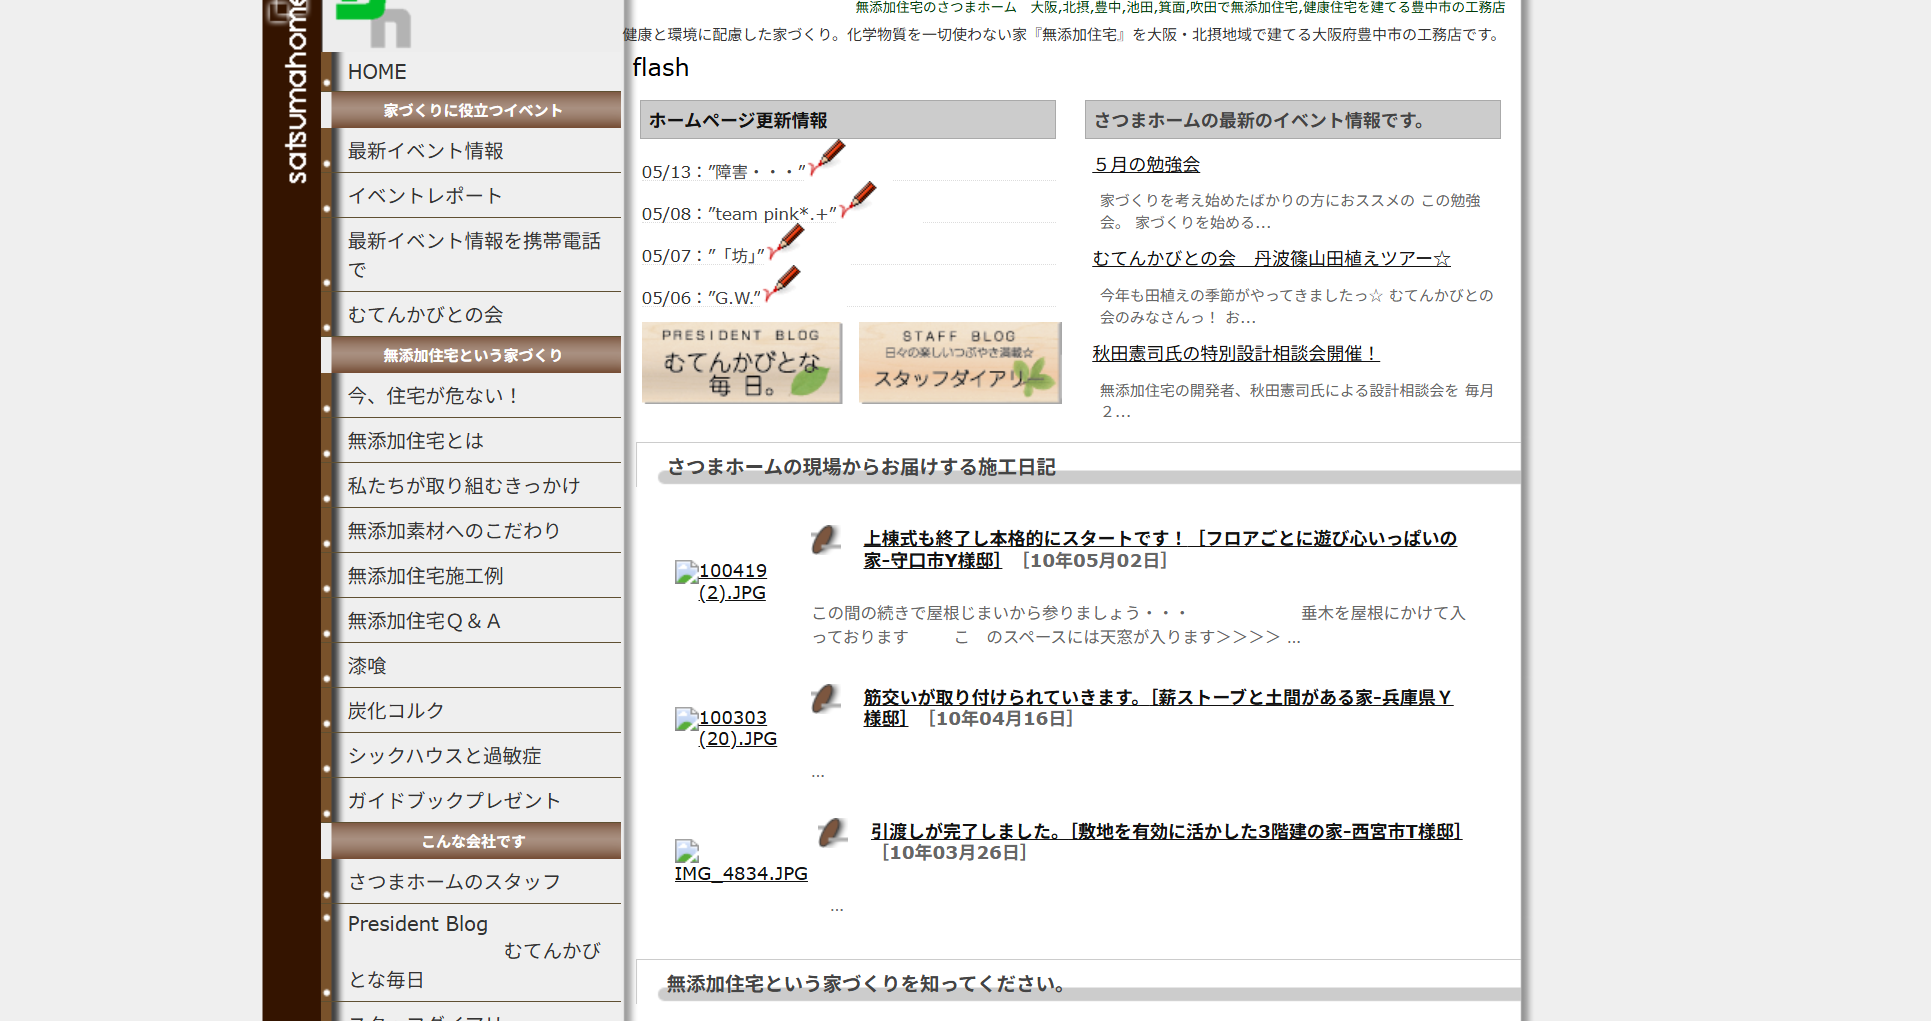Open the むてんかびとの会 丹波篠山田植えツアー link
This screenshot has height=1021, width=1931.
click(x=1271, y=259)
